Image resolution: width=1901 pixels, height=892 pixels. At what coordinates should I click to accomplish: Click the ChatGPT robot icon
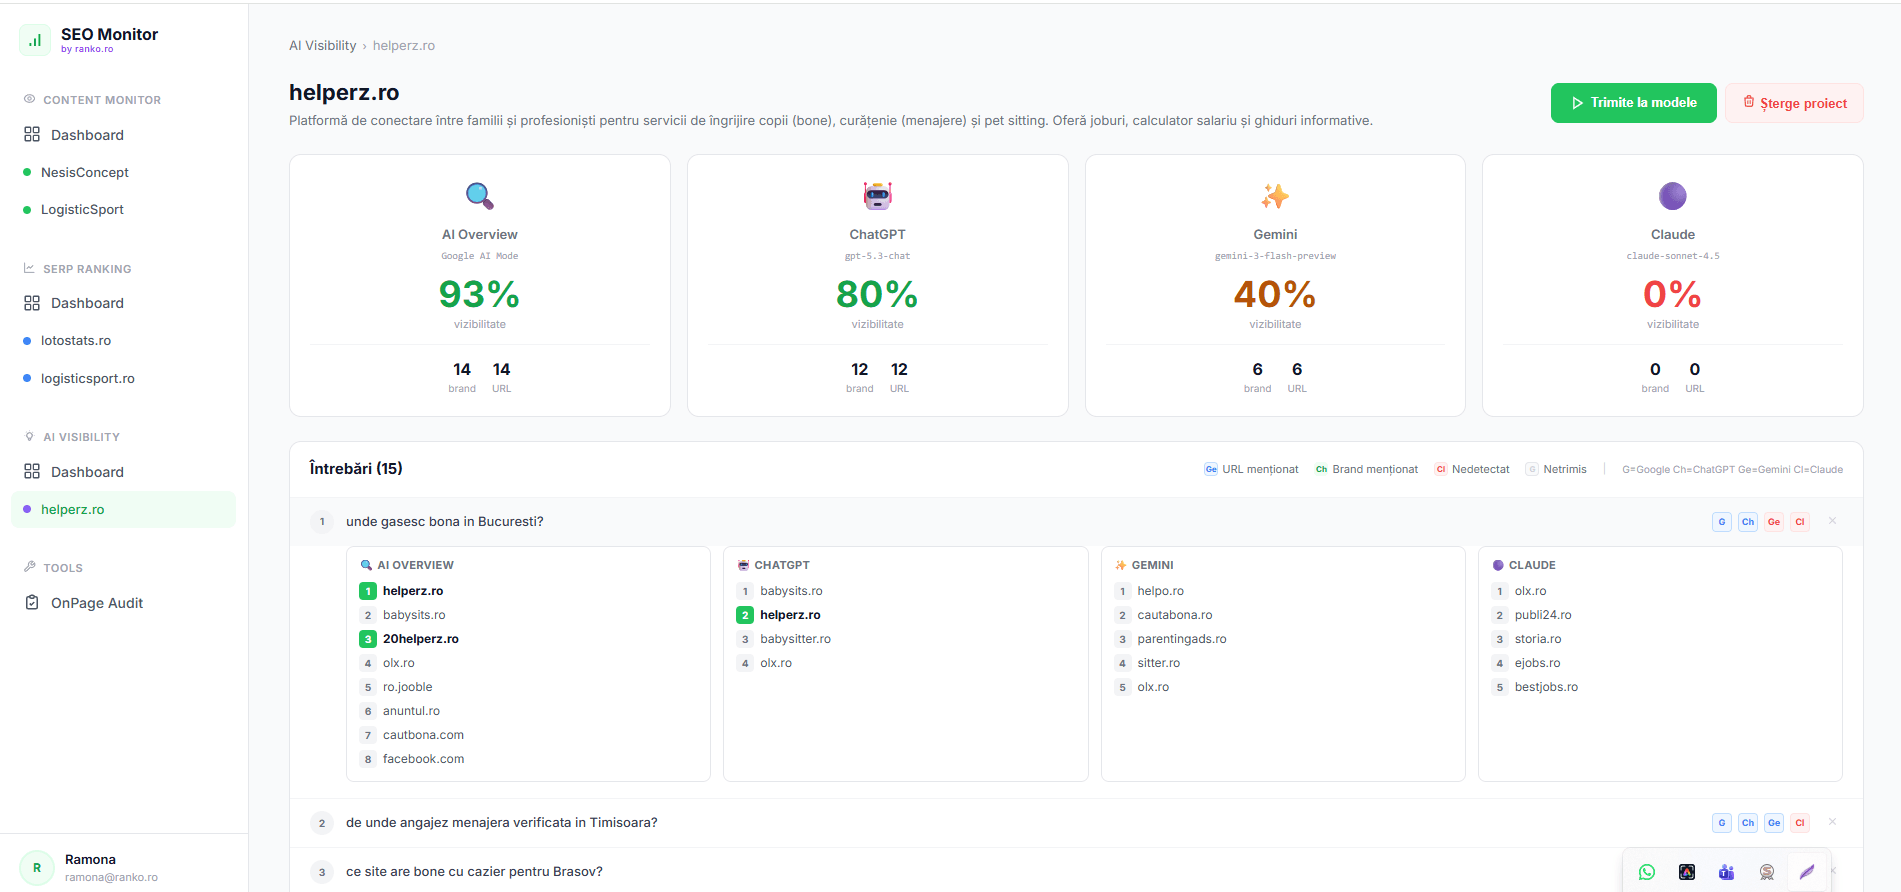(x=877, y=196)
